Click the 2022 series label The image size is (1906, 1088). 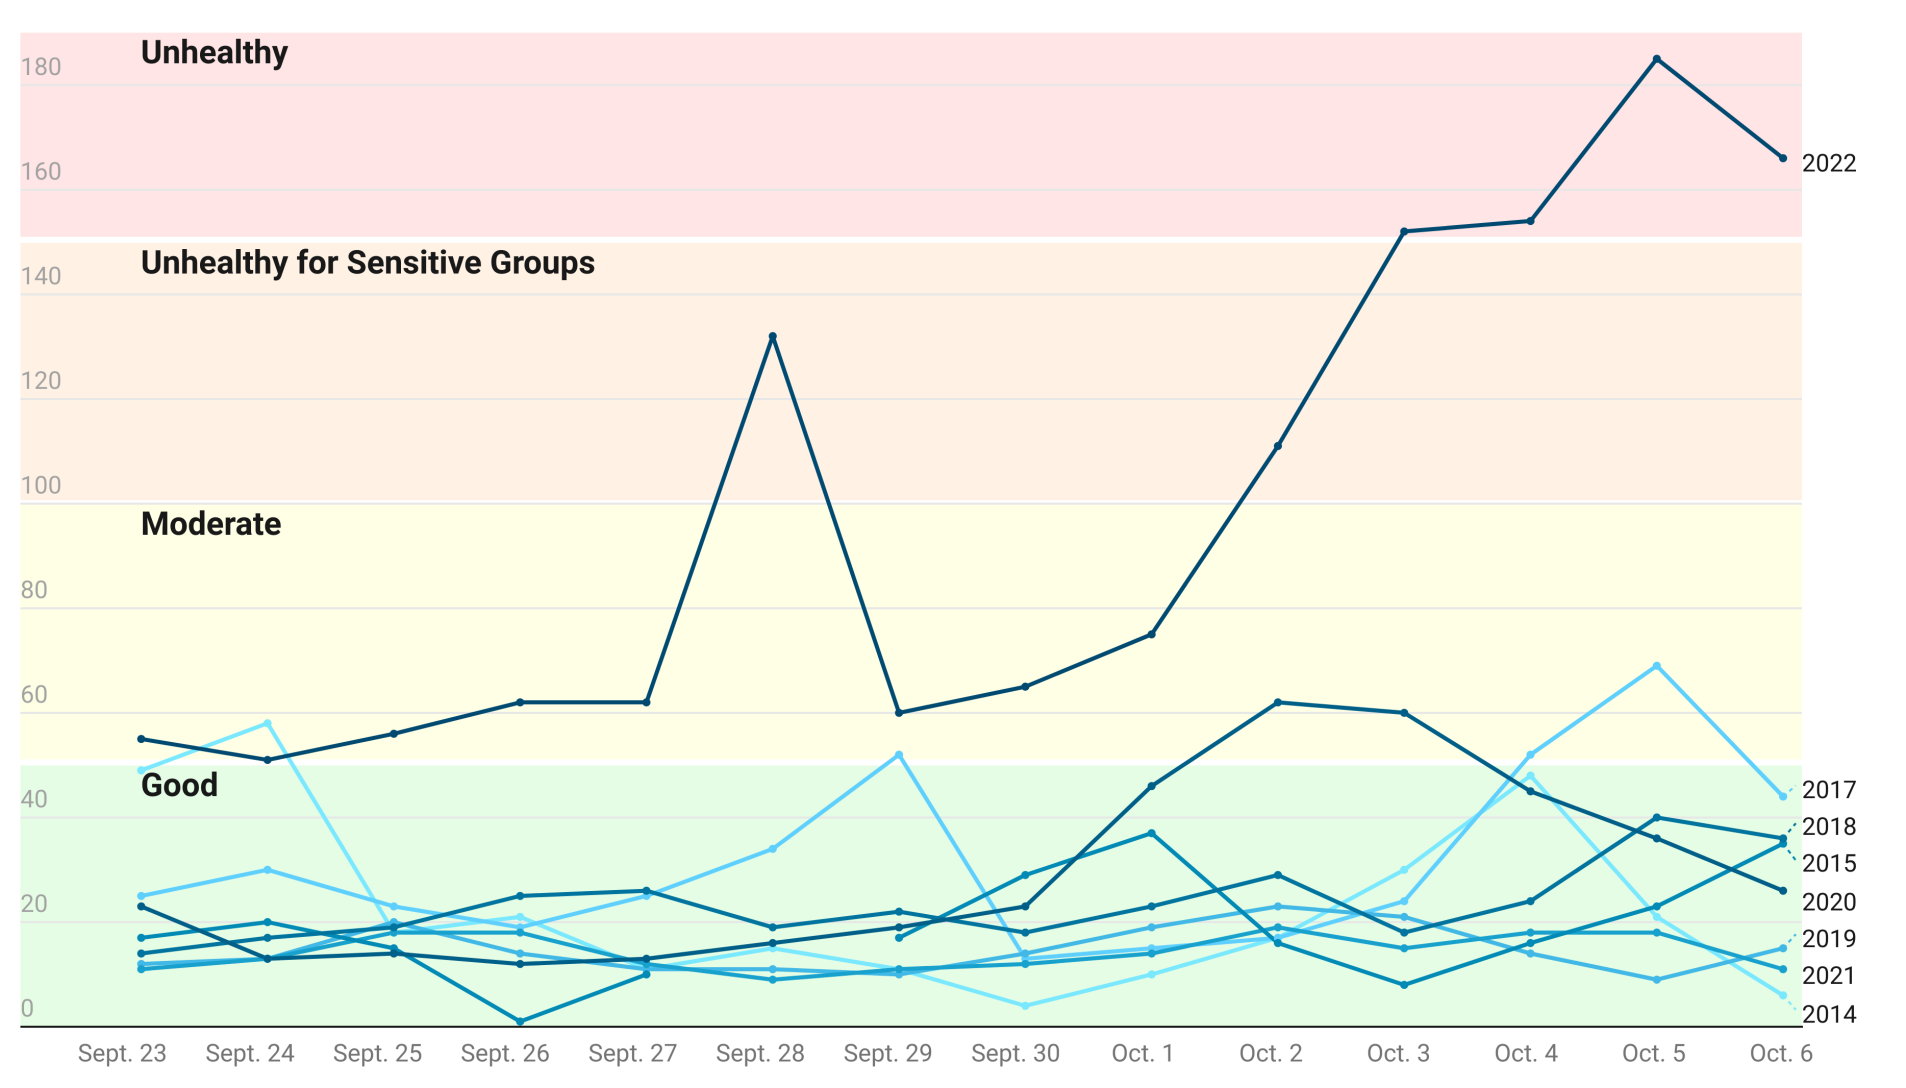tap(1828, 163)
